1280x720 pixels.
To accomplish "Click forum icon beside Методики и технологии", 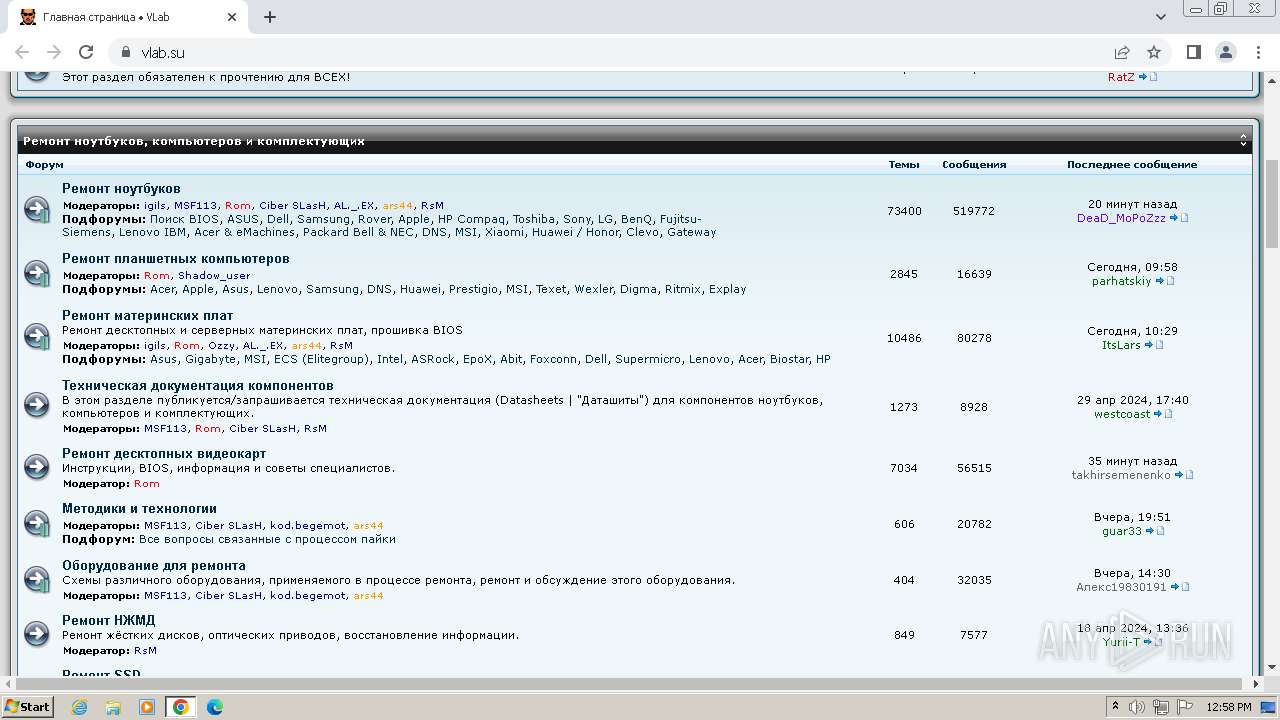I will [x=37, y=523].
